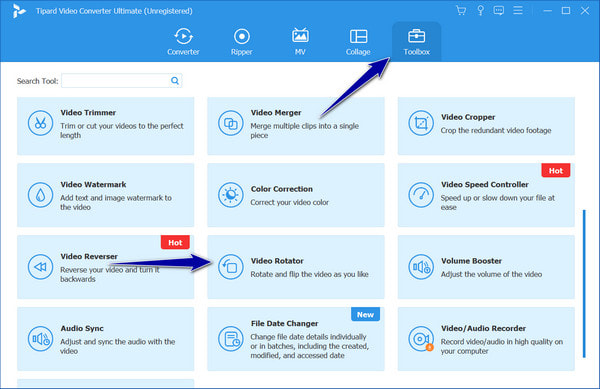Click the Video Trimmer title text
Screen dimensions: 600x389
pyautogui.click(x=88, y=113)
